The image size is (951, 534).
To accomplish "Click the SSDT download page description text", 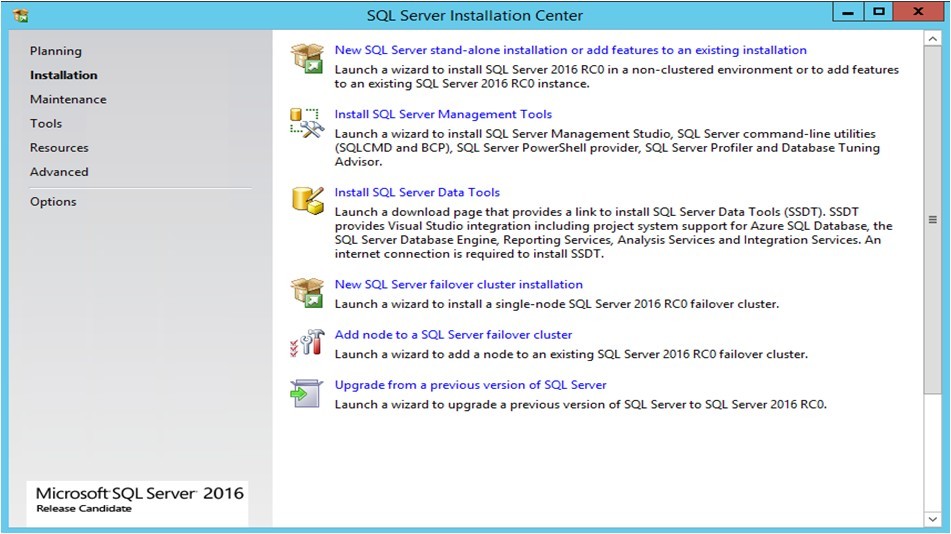I will tap(613, 233).
